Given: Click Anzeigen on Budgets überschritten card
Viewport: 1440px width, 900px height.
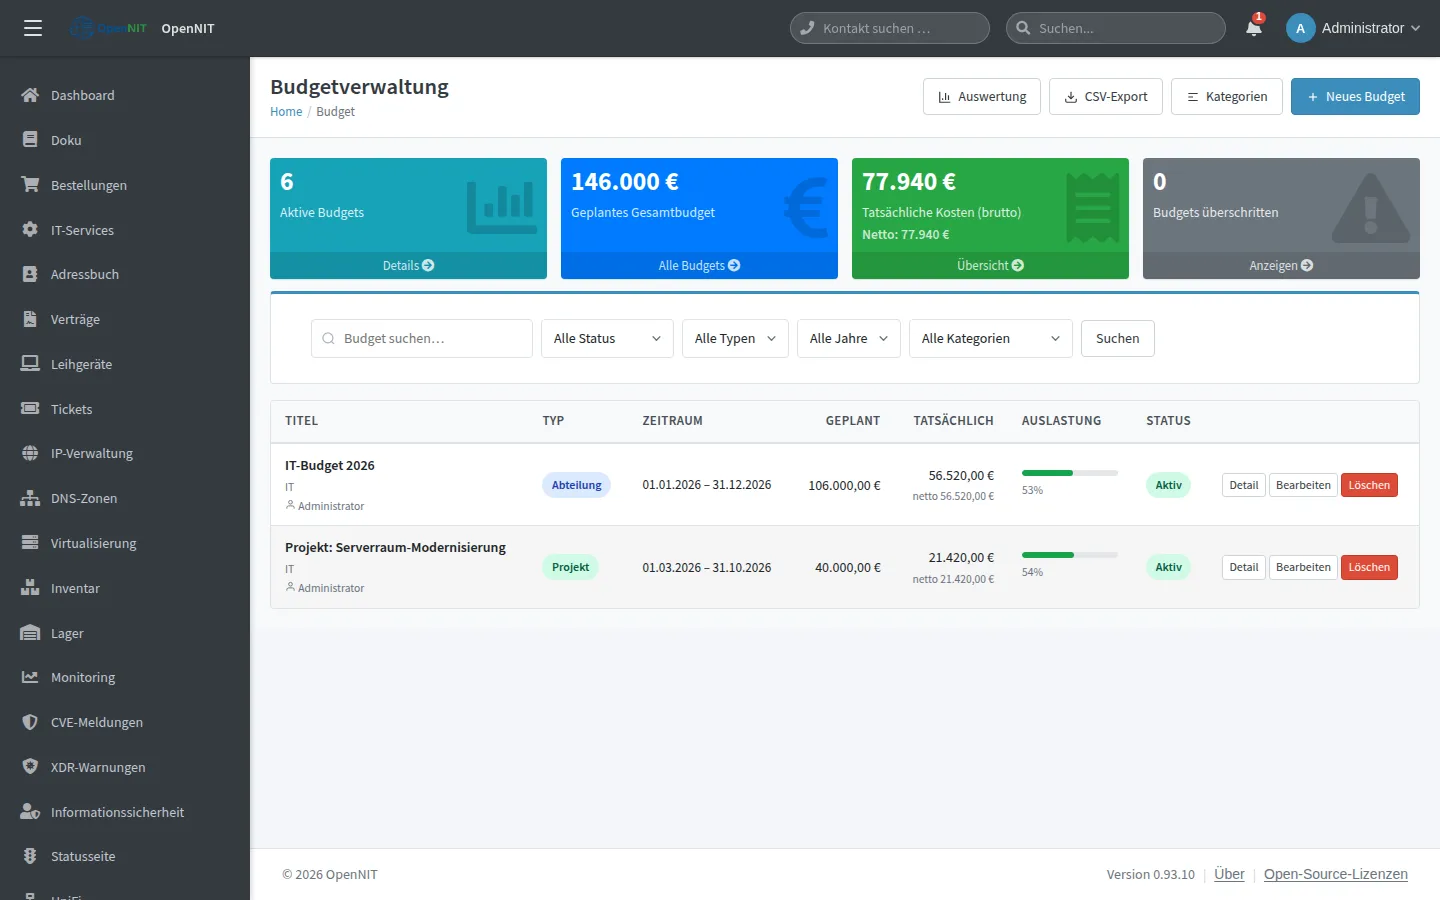Looking at the screenshot, I should point(1281,265).
